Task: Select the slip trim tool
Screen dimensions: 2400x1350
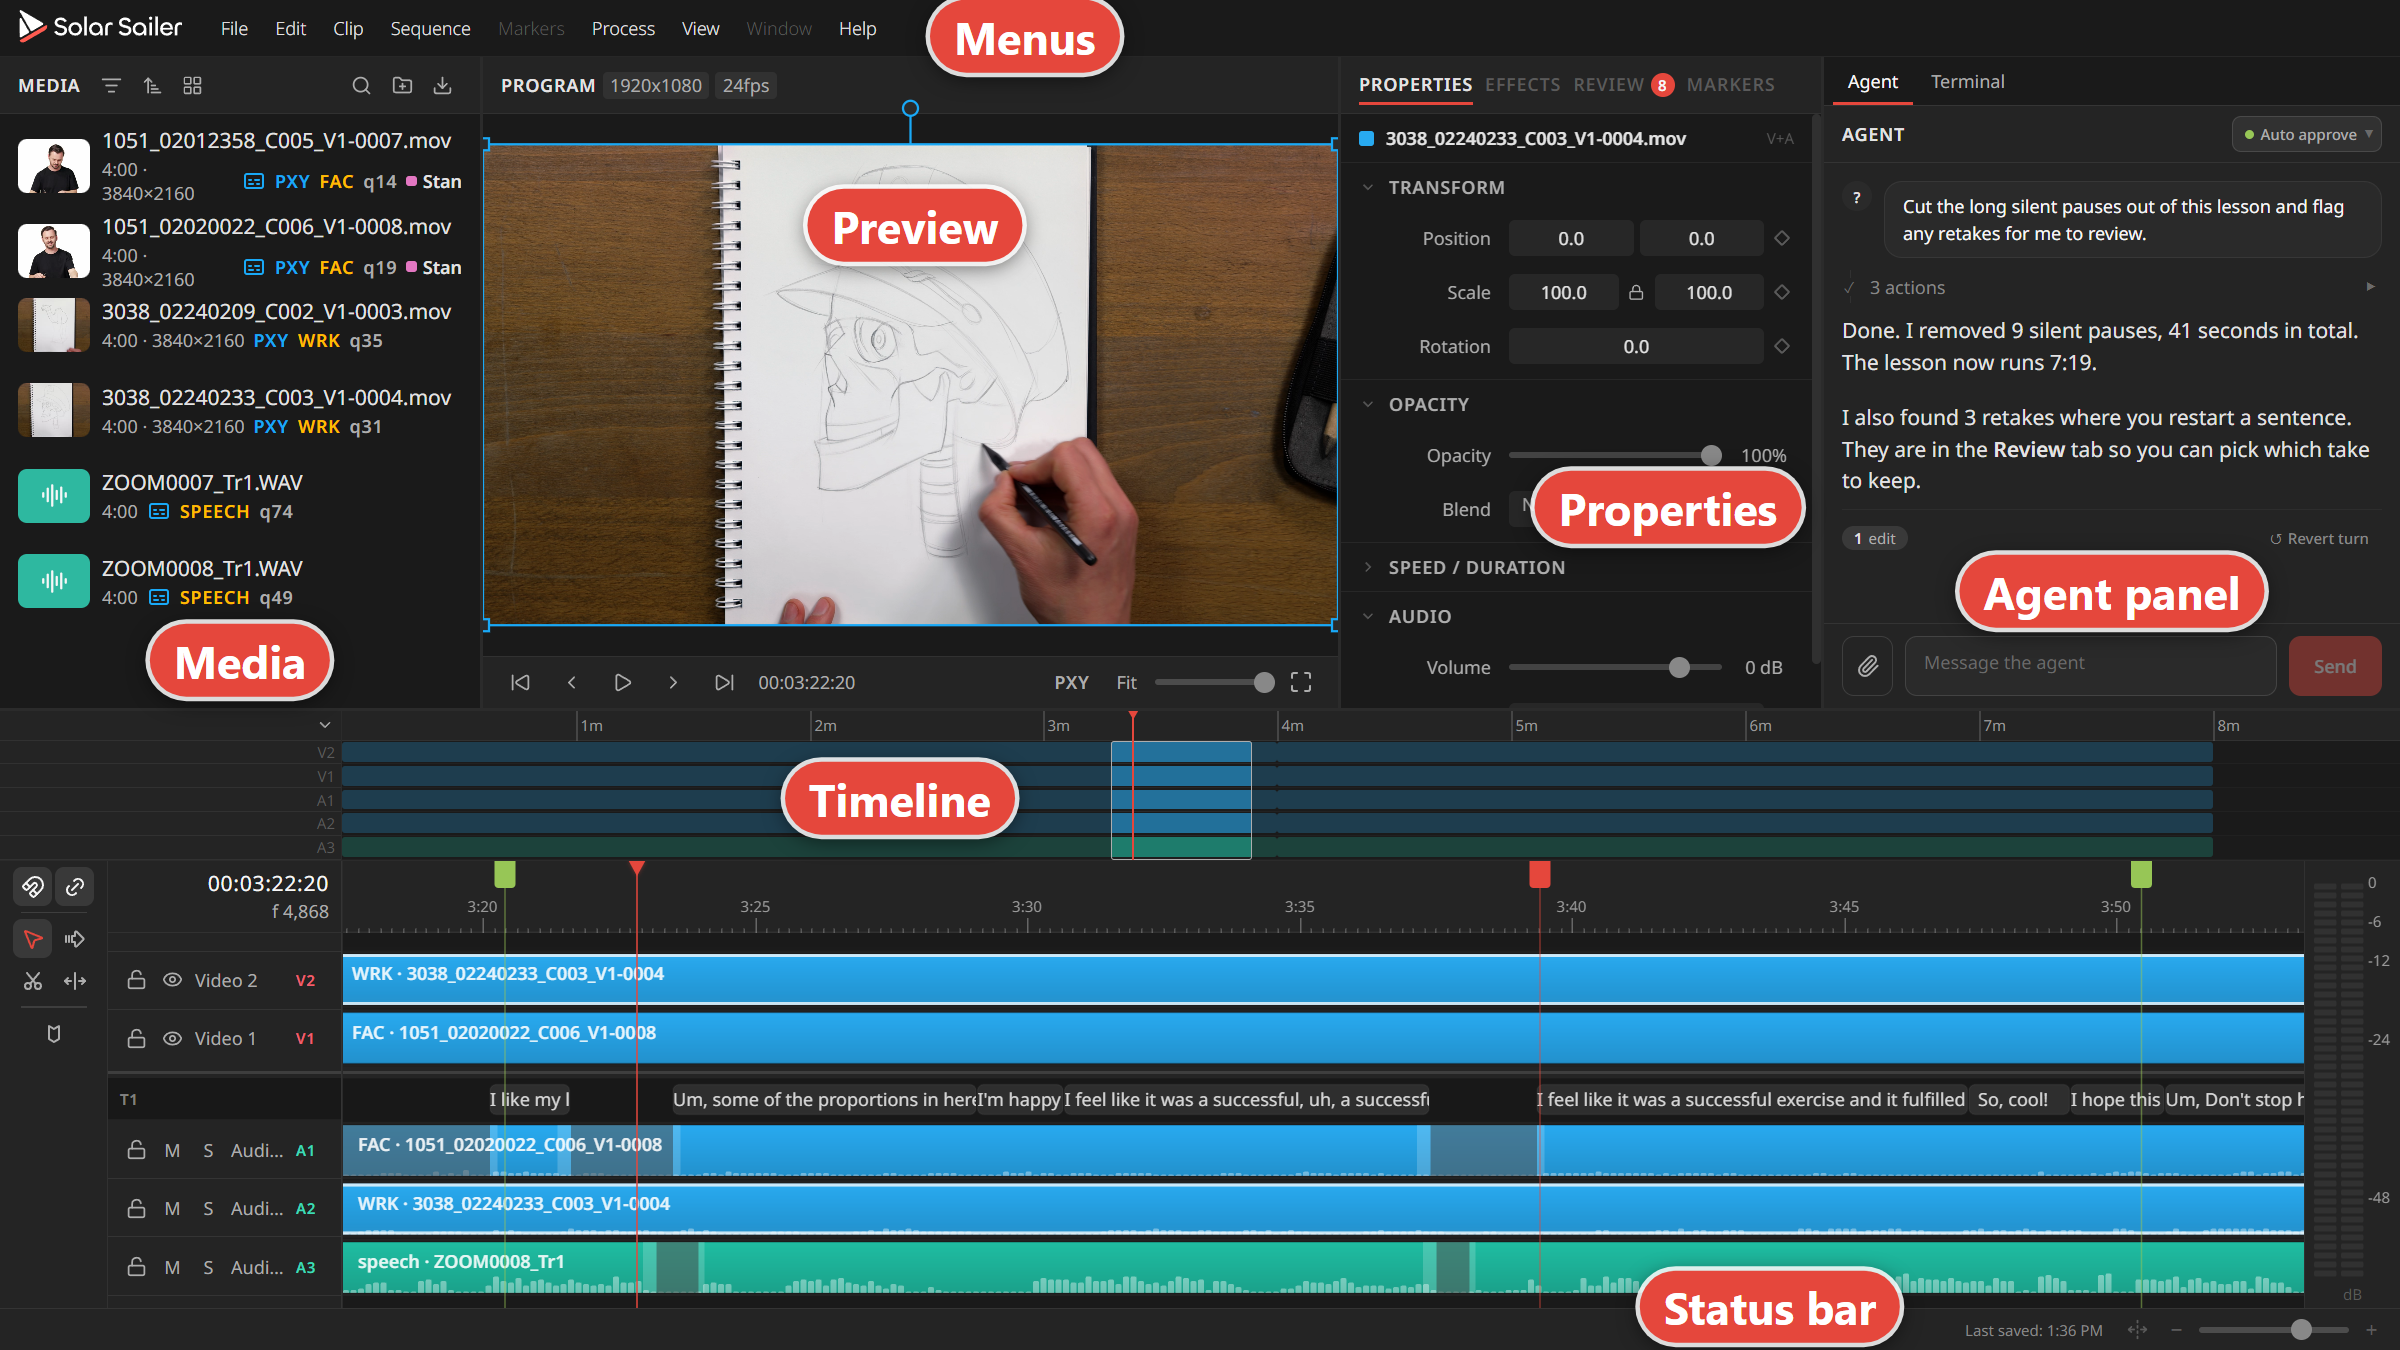Action: click(75, 981)
